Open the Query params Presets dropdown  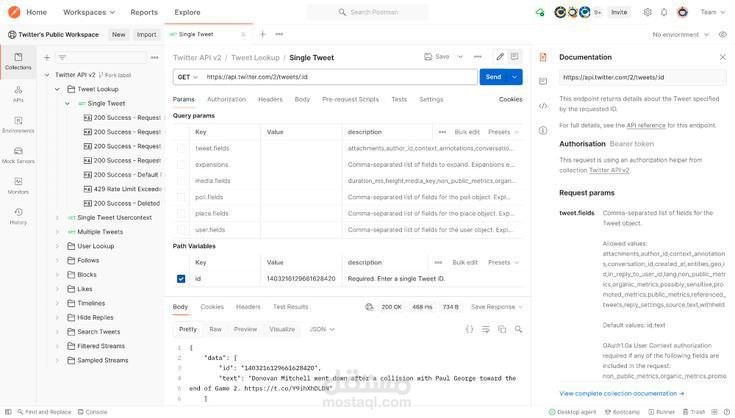[x=503, y=132]
